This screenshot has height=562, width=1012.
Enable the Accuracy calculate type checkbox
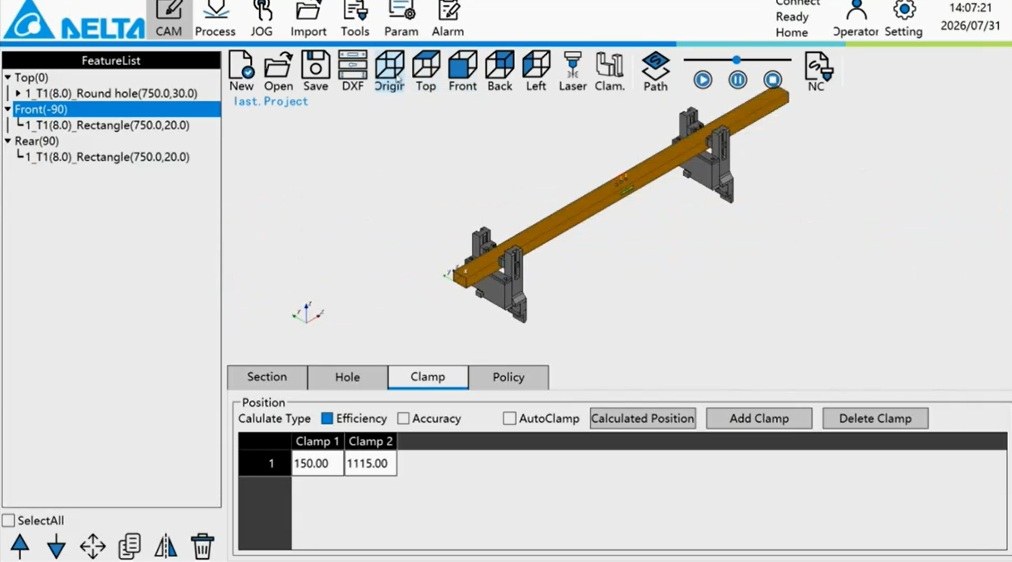pos(403,419)
